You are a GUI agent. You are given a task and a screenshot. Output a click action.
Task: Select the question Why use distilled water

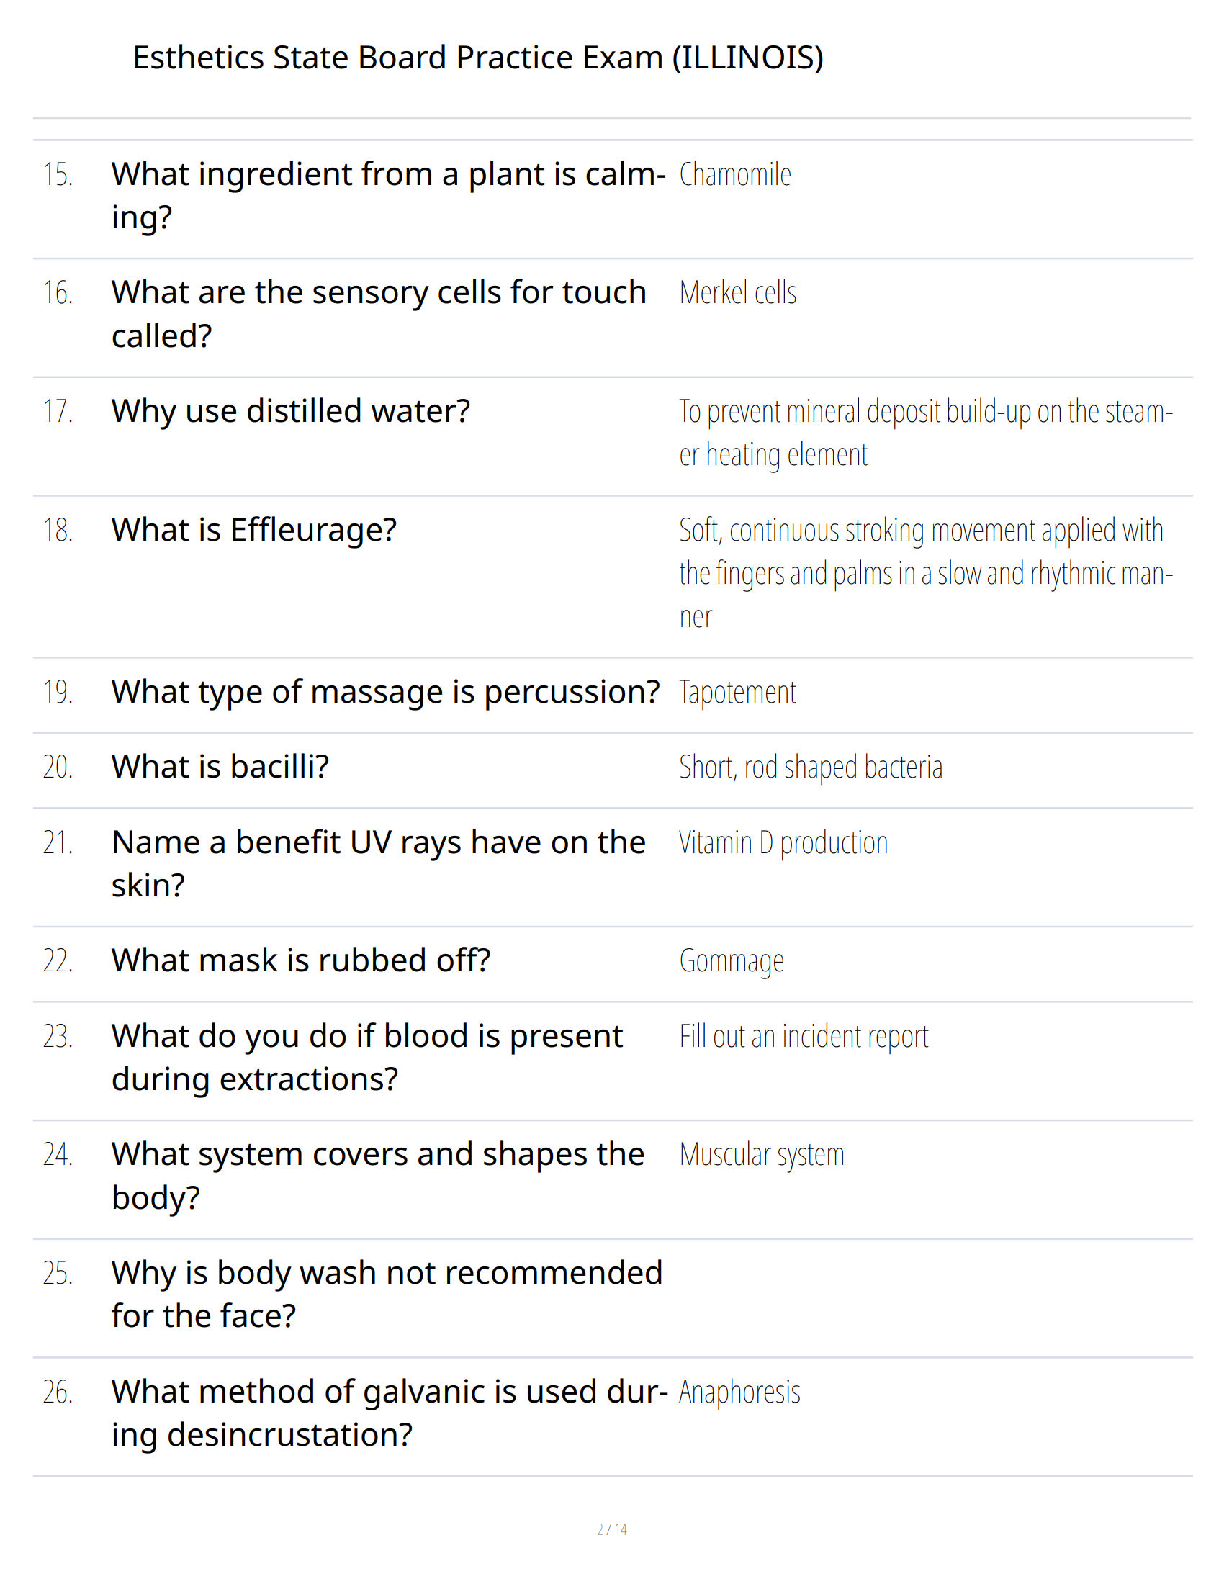291,411
